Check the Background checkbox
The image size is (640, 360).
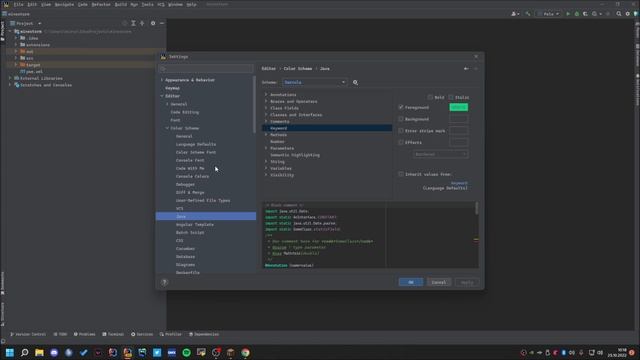(x=401, y=119)
